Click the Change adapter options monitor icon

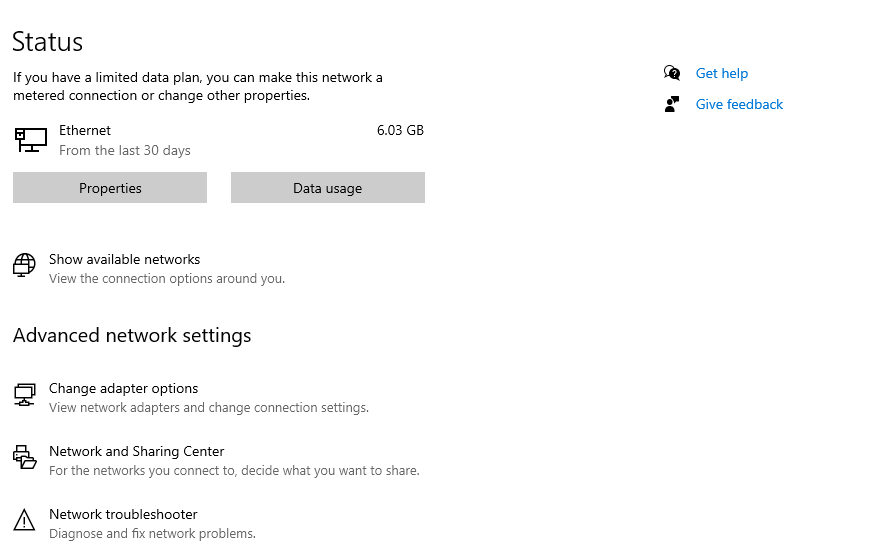click(25, 395)
